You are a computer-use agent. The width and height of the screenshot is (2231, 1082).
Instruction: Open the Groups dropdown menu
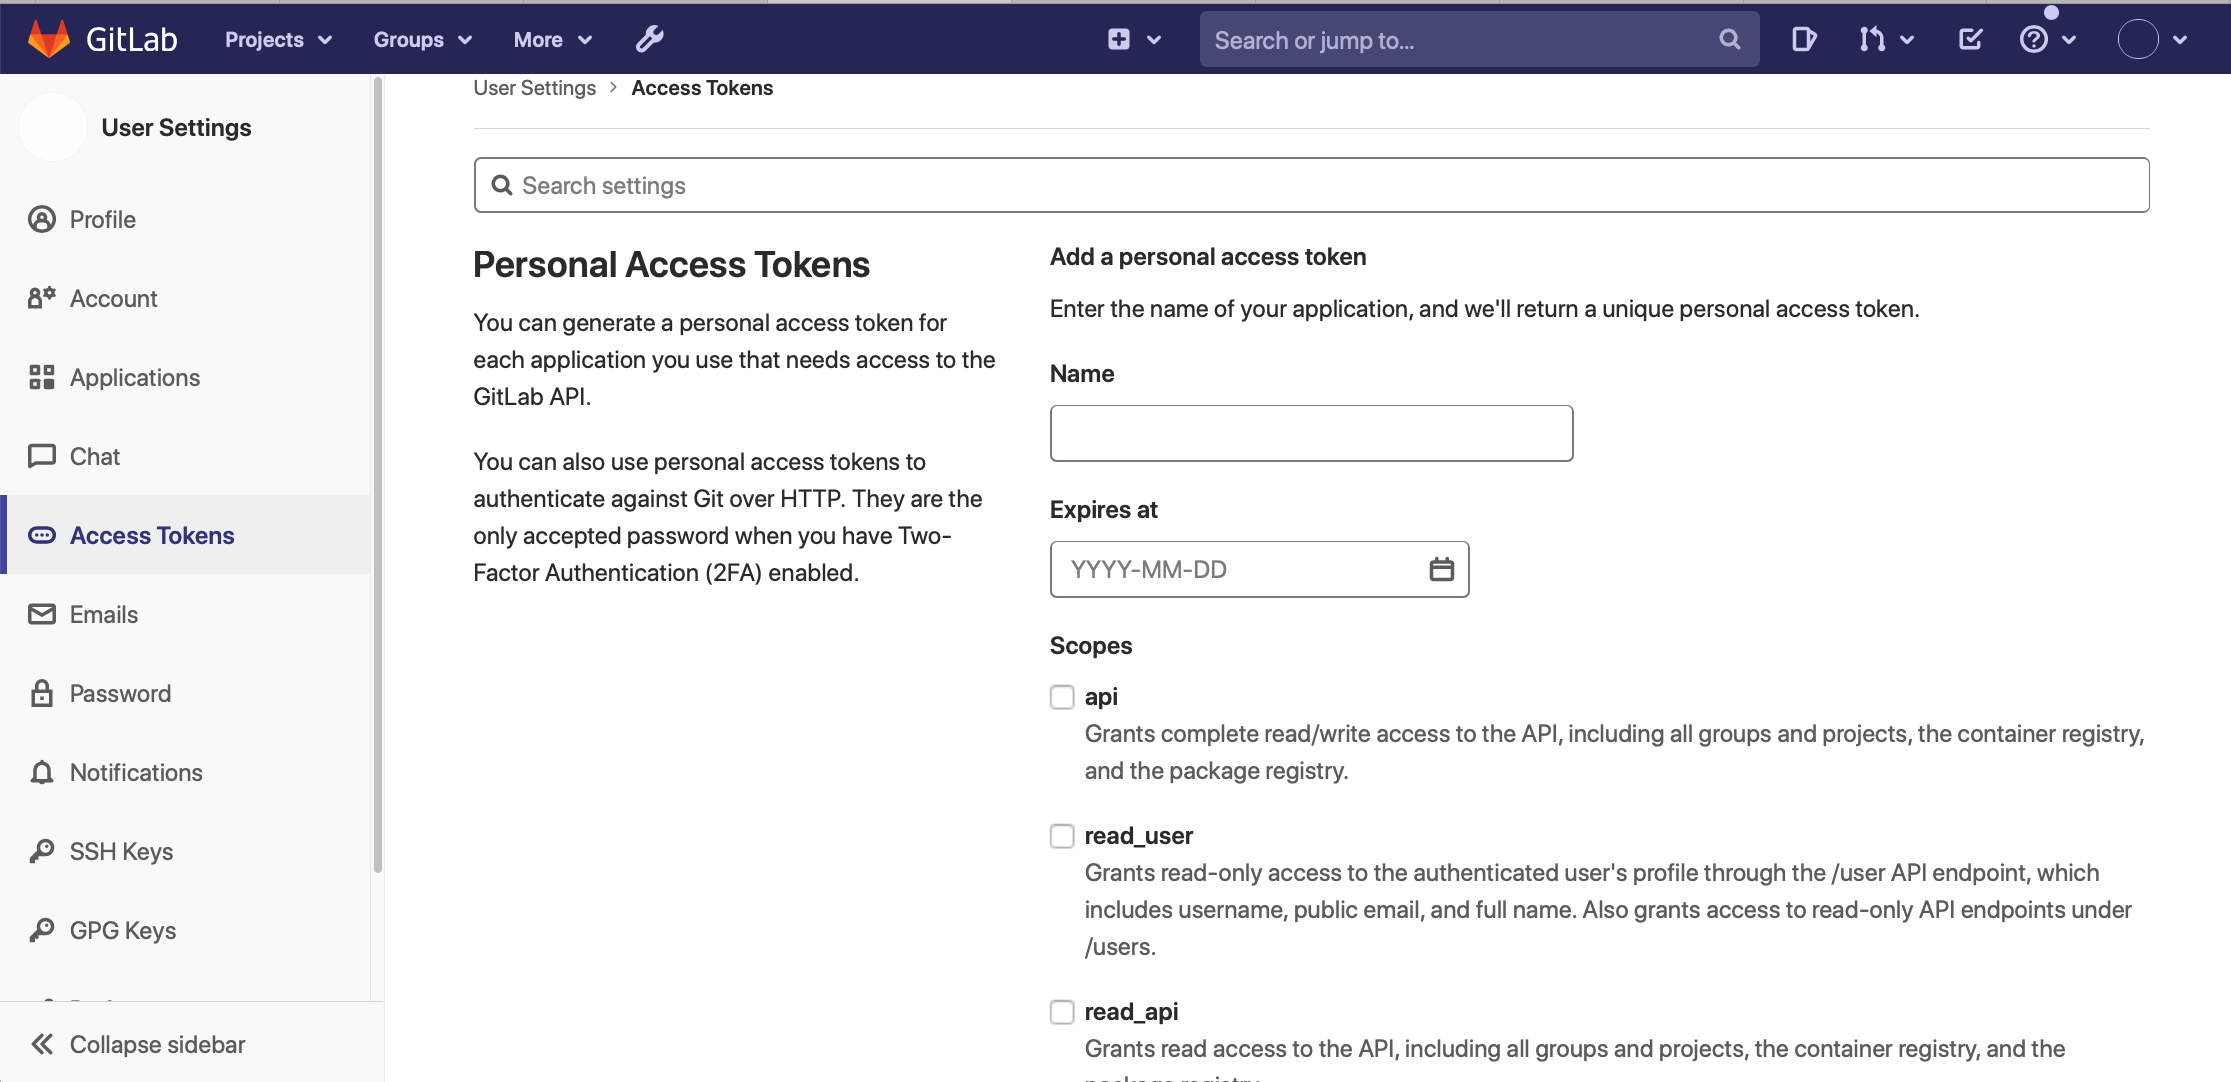pyautogui.click(x=422, y=39)
